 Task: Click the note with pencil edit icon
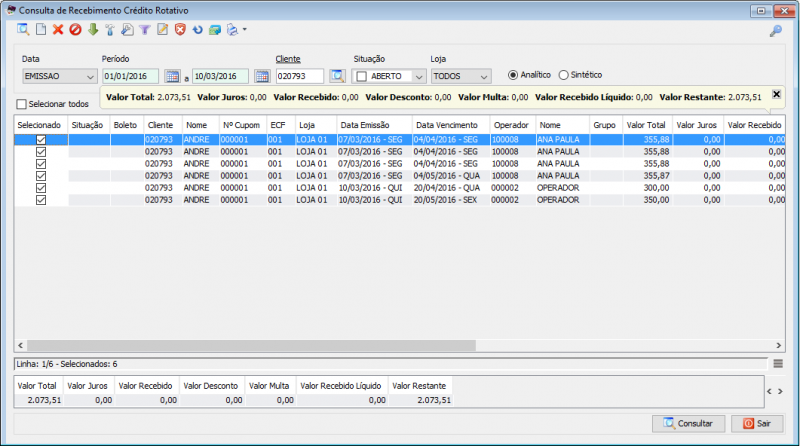click(162, 30)
